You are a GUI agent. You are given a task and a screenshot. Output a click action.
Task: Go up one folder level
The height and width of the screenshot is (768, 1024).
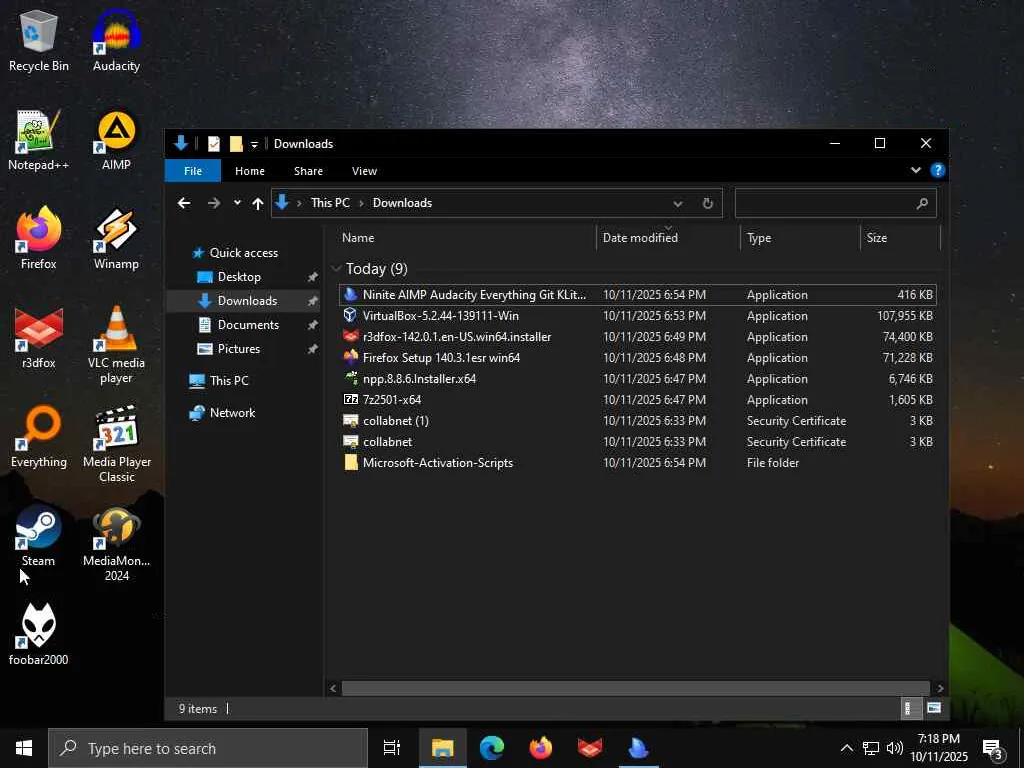tap(258, 204)
